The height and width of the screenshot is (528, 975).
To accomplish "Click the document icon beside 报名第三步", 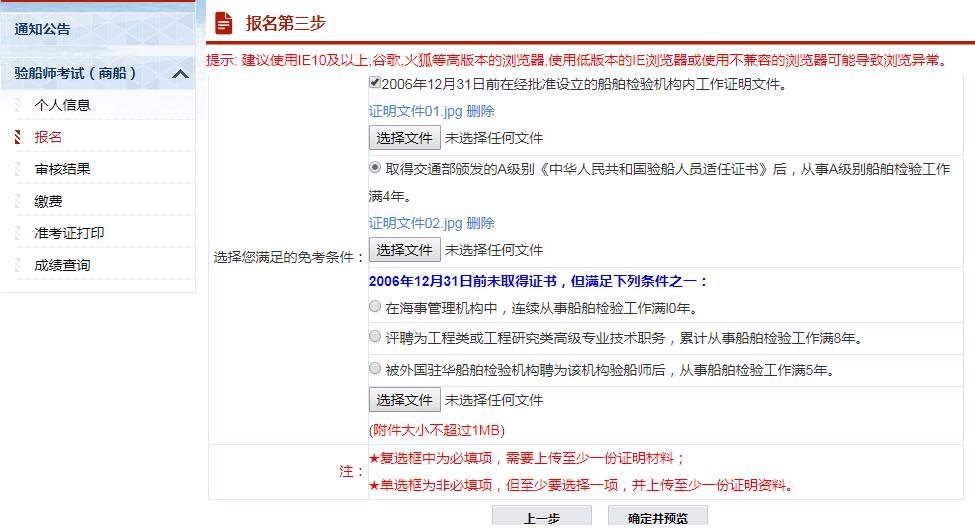I will click(224, 23).
